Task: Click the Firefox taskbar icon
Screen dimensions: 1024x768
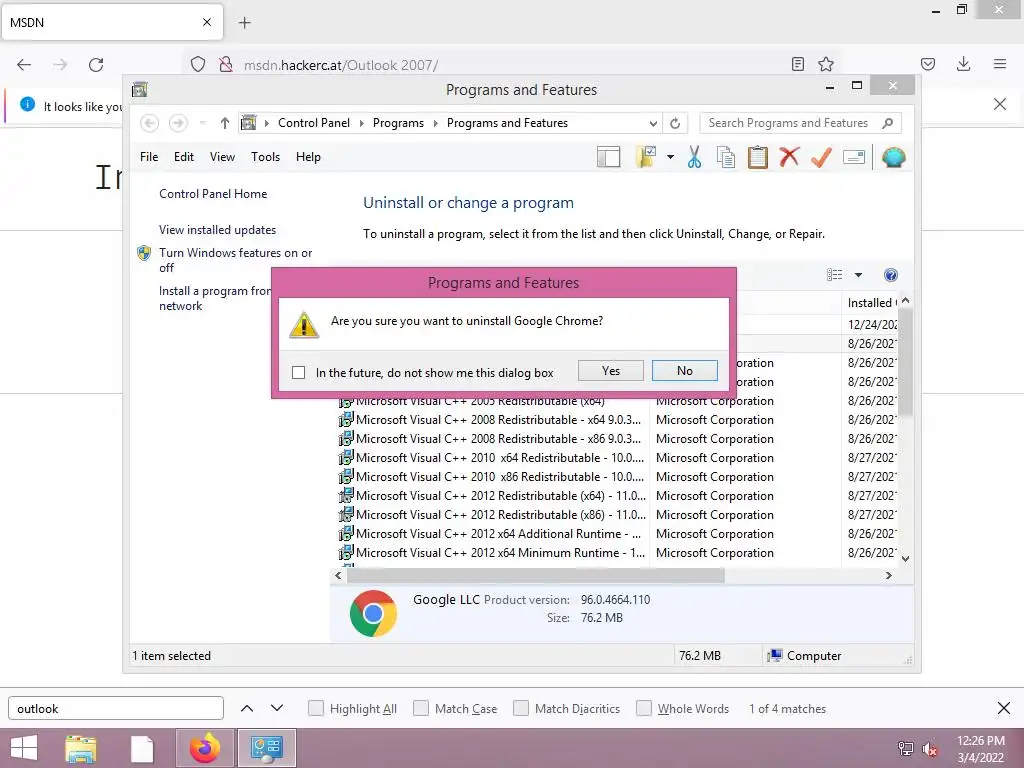Action: 205,748
